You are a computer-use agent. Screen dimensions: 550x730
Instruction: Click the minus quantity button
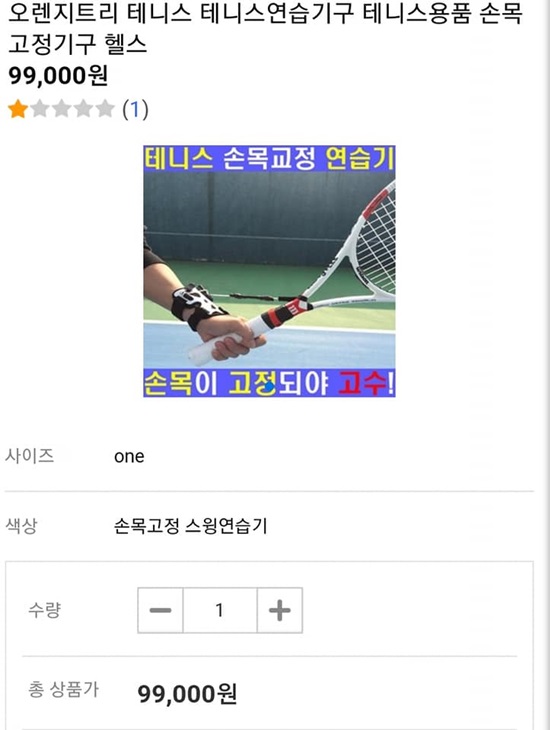coord(160,610)
